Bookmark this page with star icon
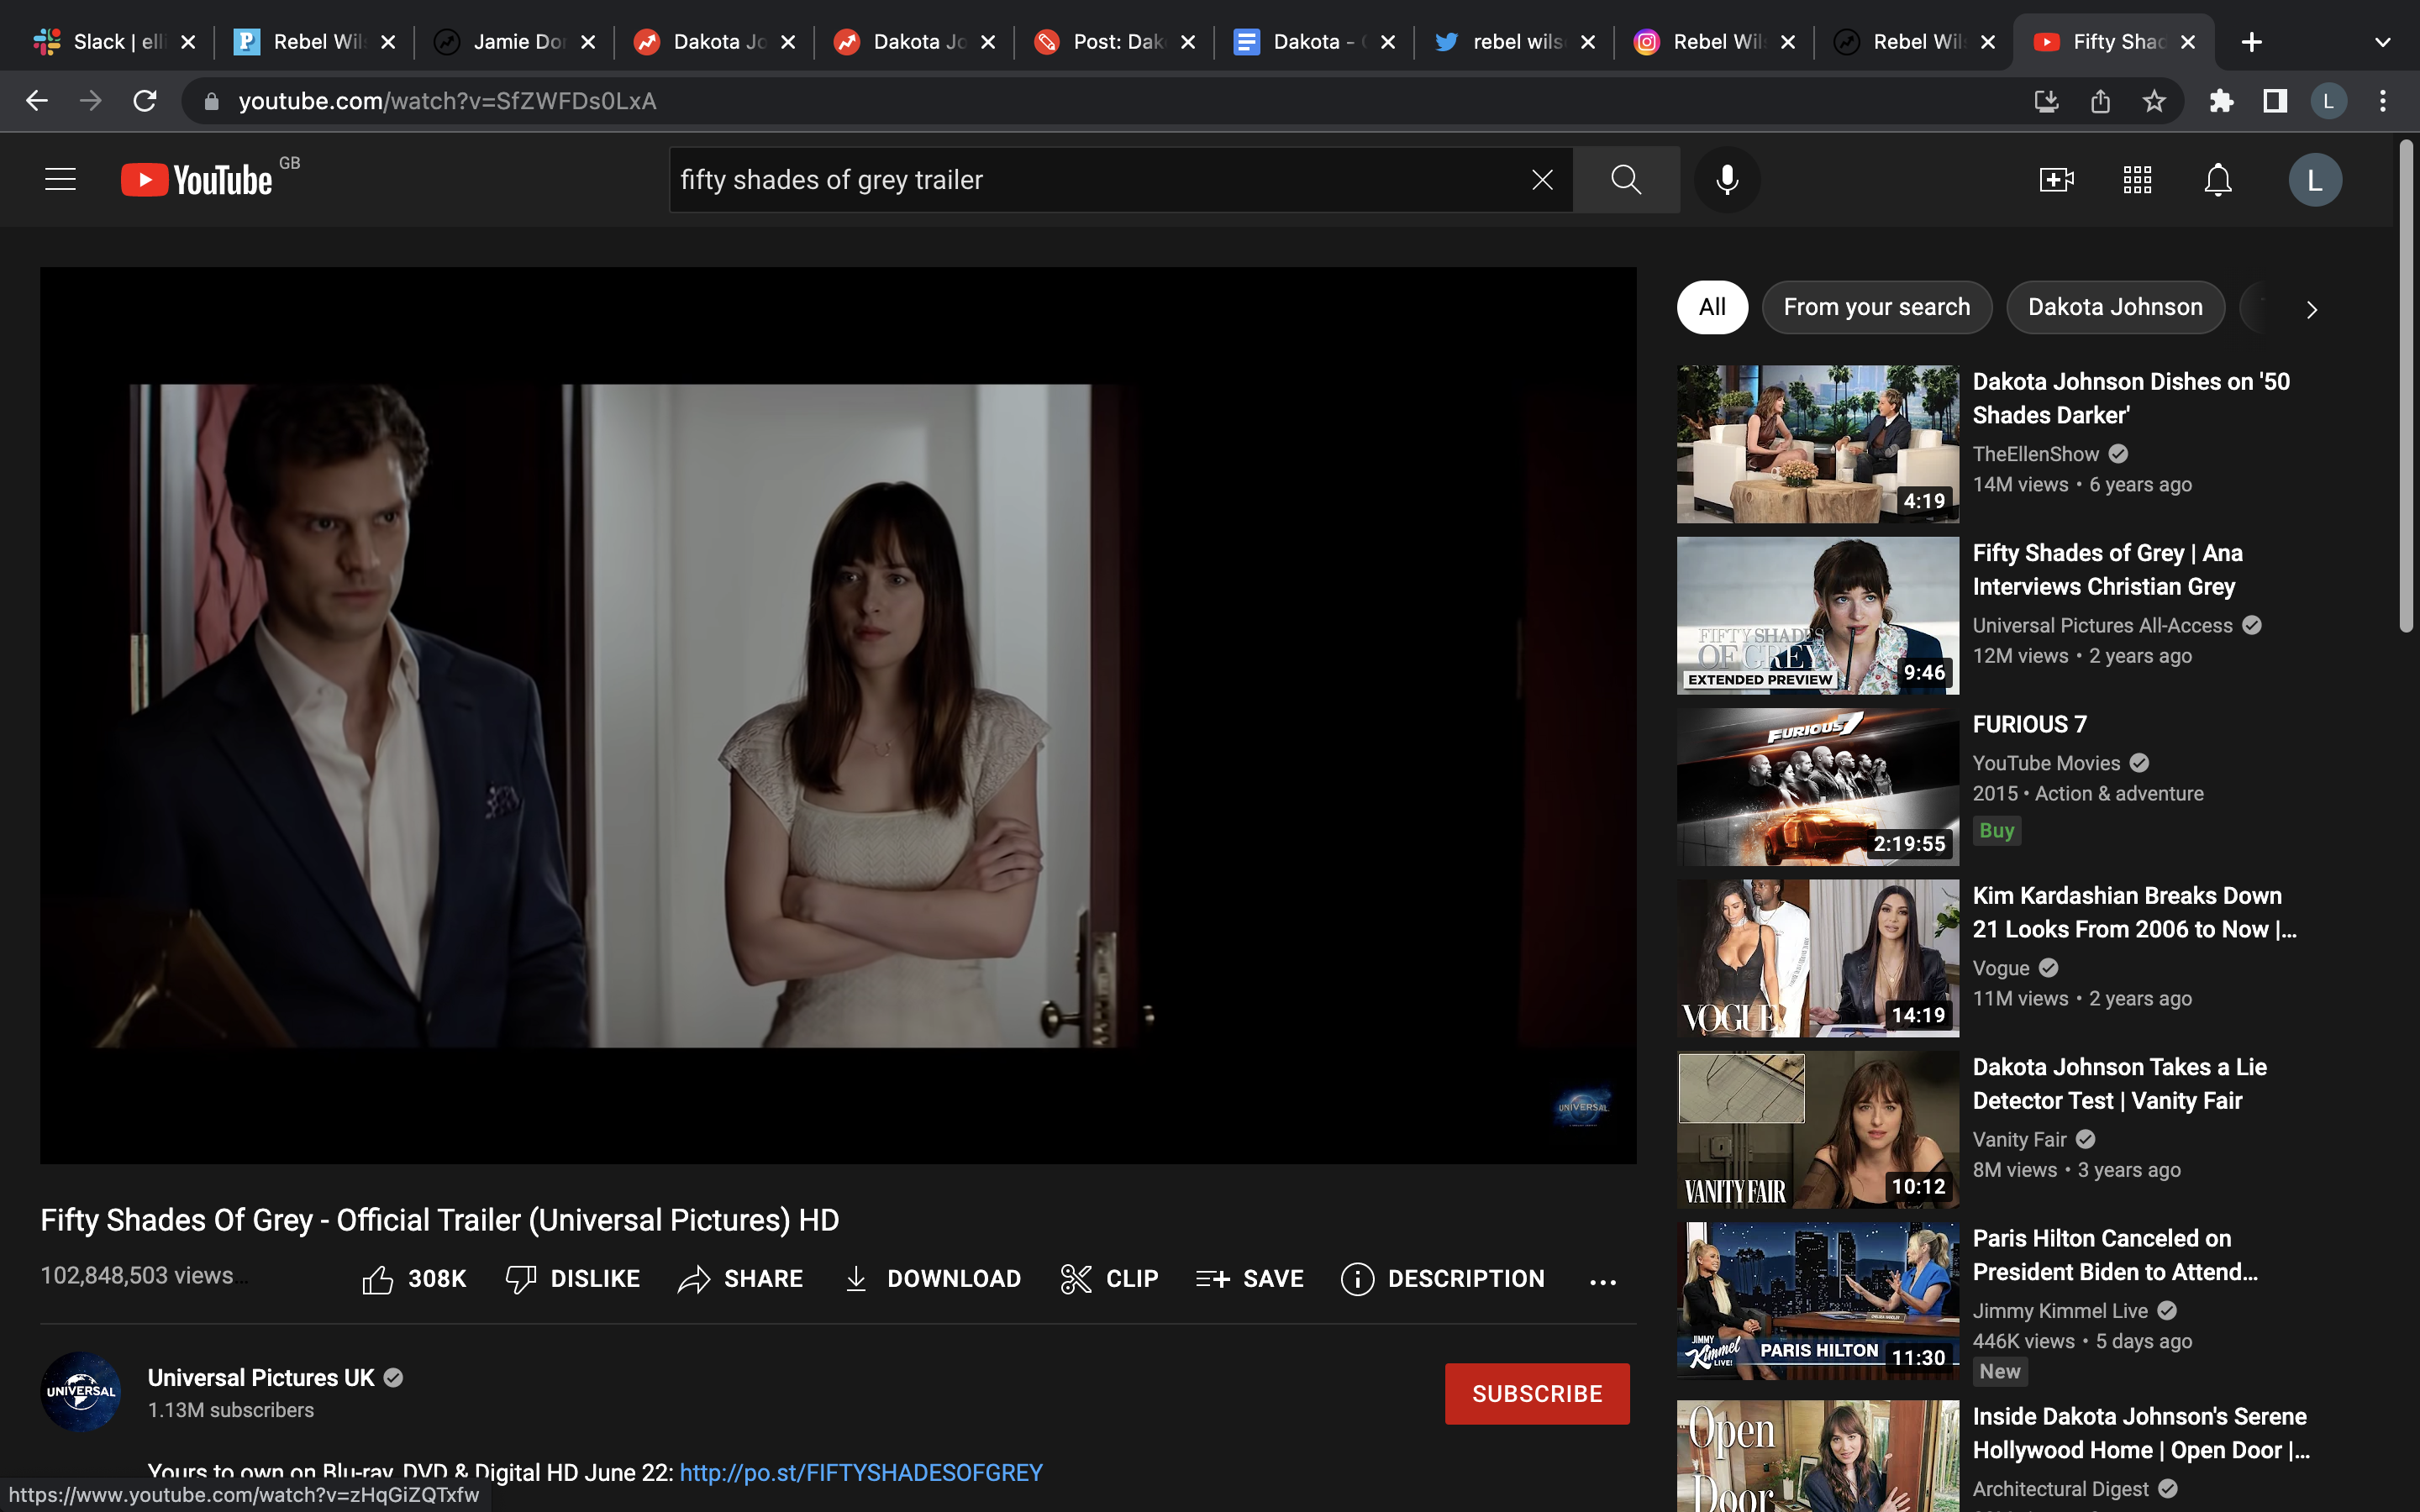This screenshot has height=1512, width=2420. click(x=2154, y=101)
